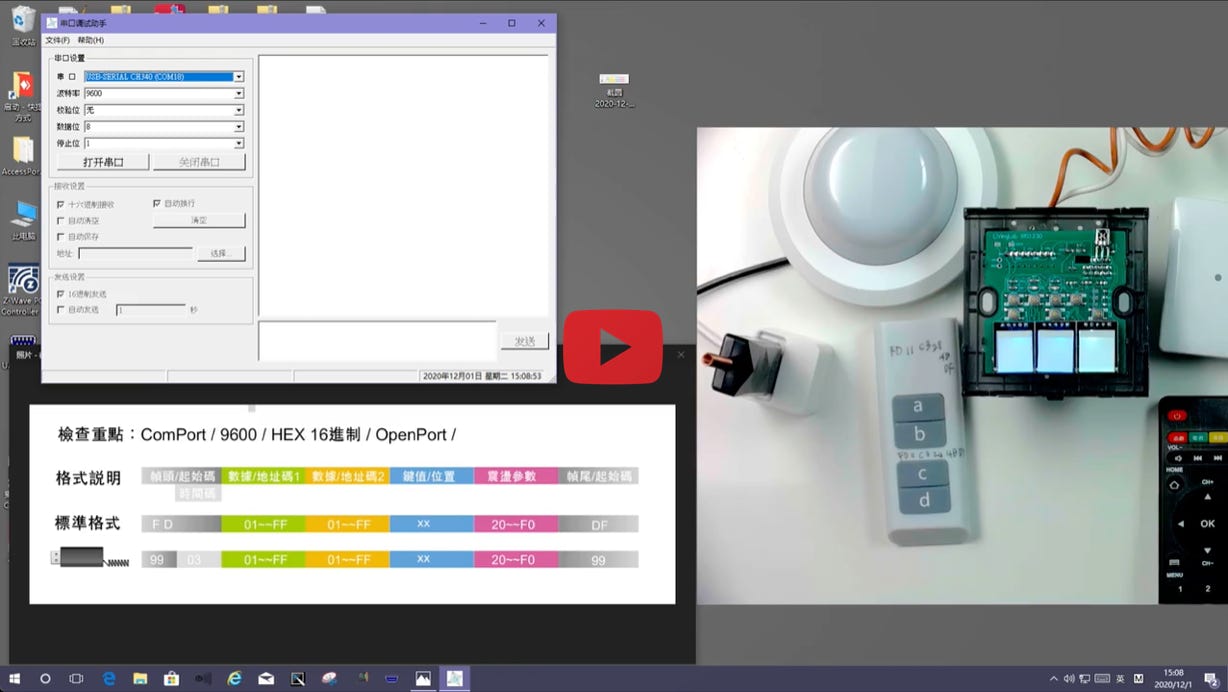Click the 打开串口 open port button
Viewport: 1228px width, 692px height.
103,162
